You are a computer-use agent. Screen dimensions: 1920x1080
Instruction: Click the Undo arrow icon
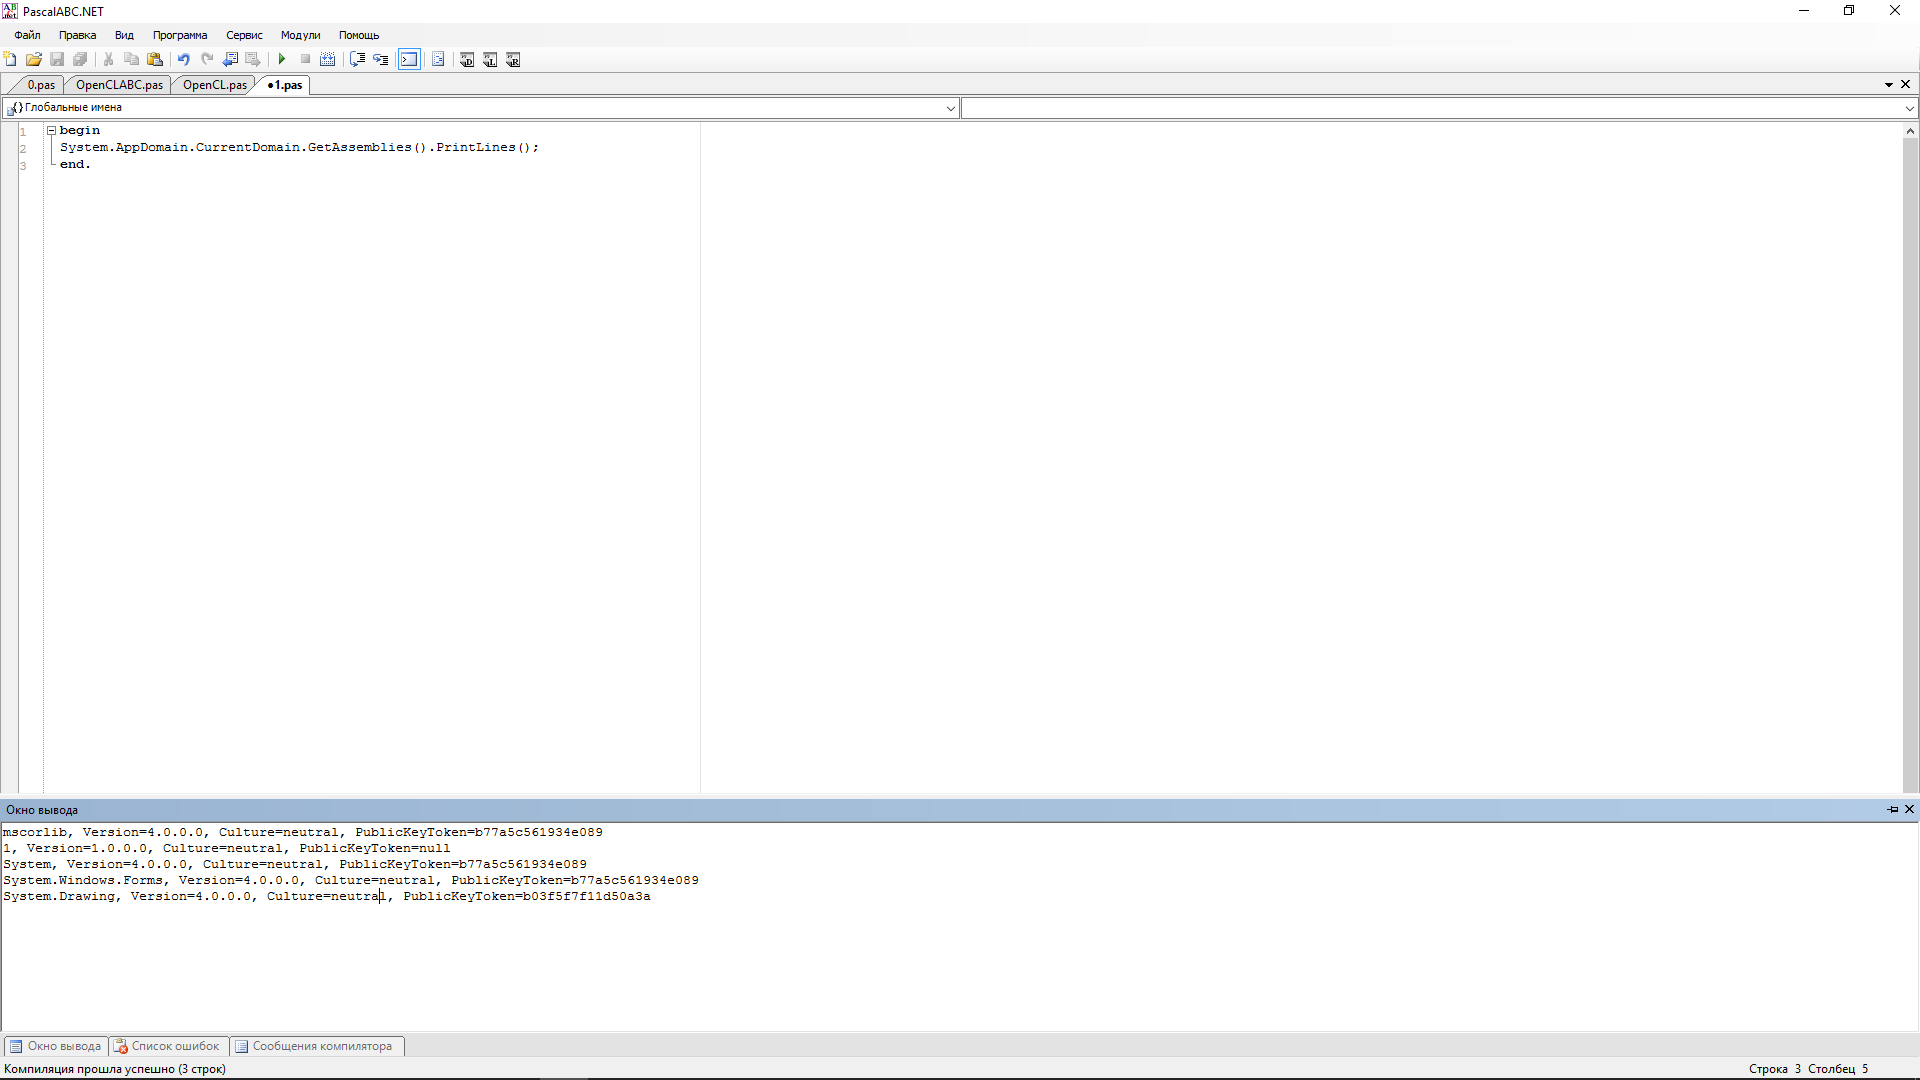click(184, 60)
